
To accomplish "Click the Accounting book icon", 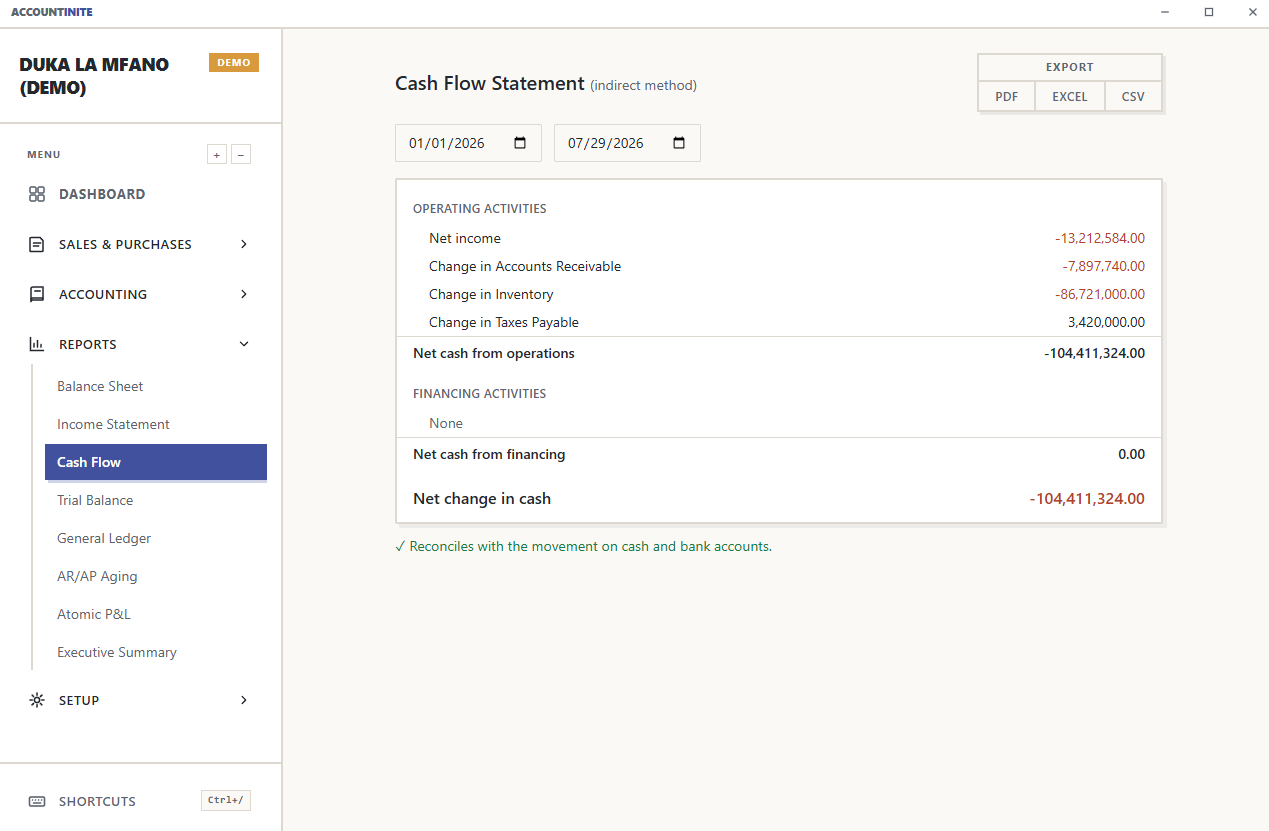I will pos(37,294).
